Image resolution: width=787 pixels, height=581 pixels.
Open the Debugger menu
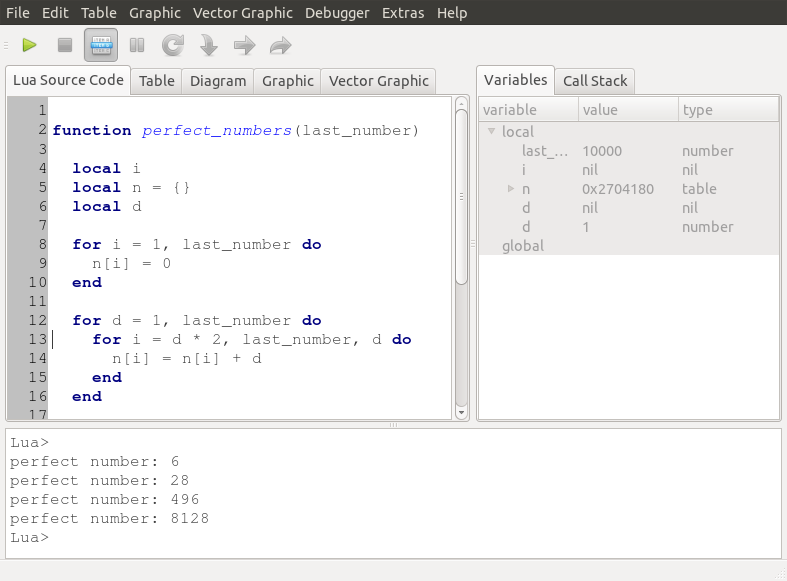pyautogui.click(x=337, y=13)
